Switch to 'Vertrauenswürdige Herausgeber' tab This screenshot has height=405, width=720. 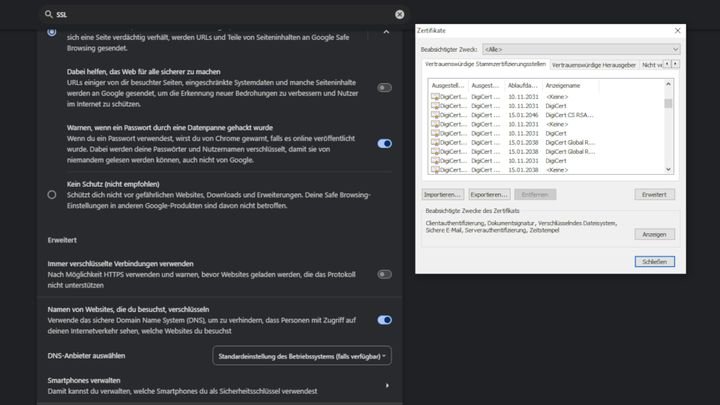(594, 65)
